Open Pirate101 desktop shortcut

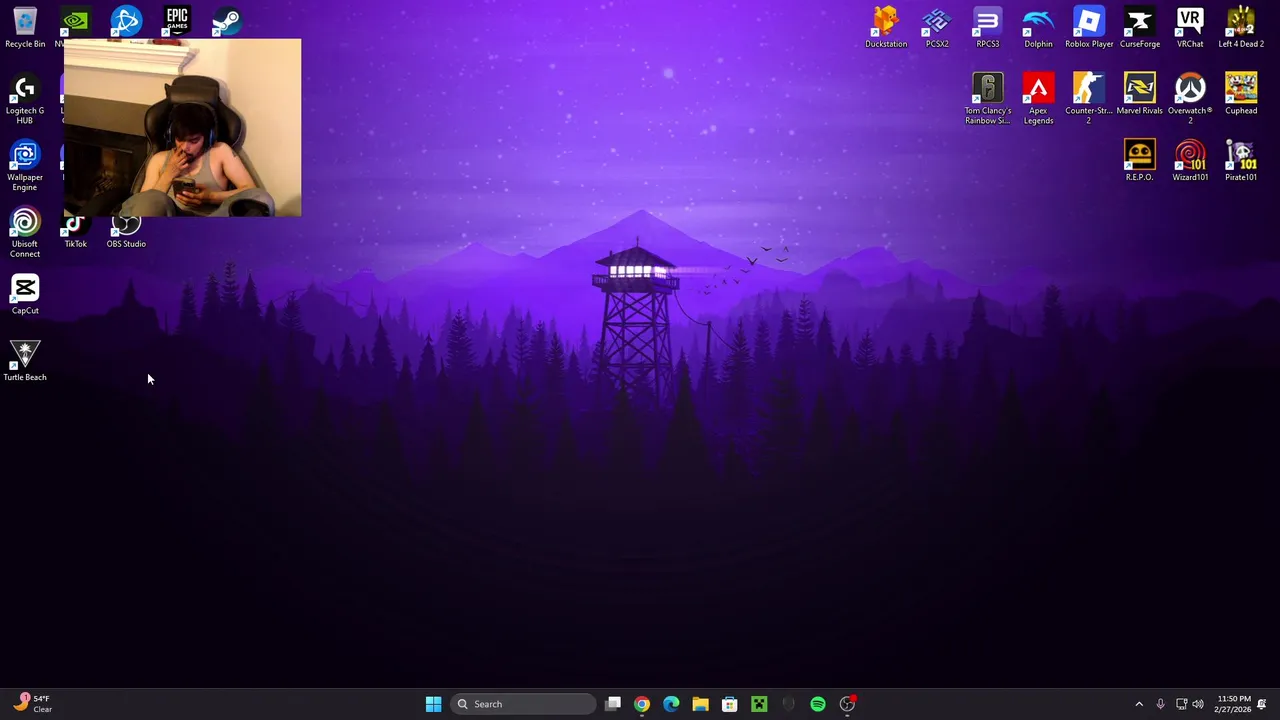tap(1241, 161)
